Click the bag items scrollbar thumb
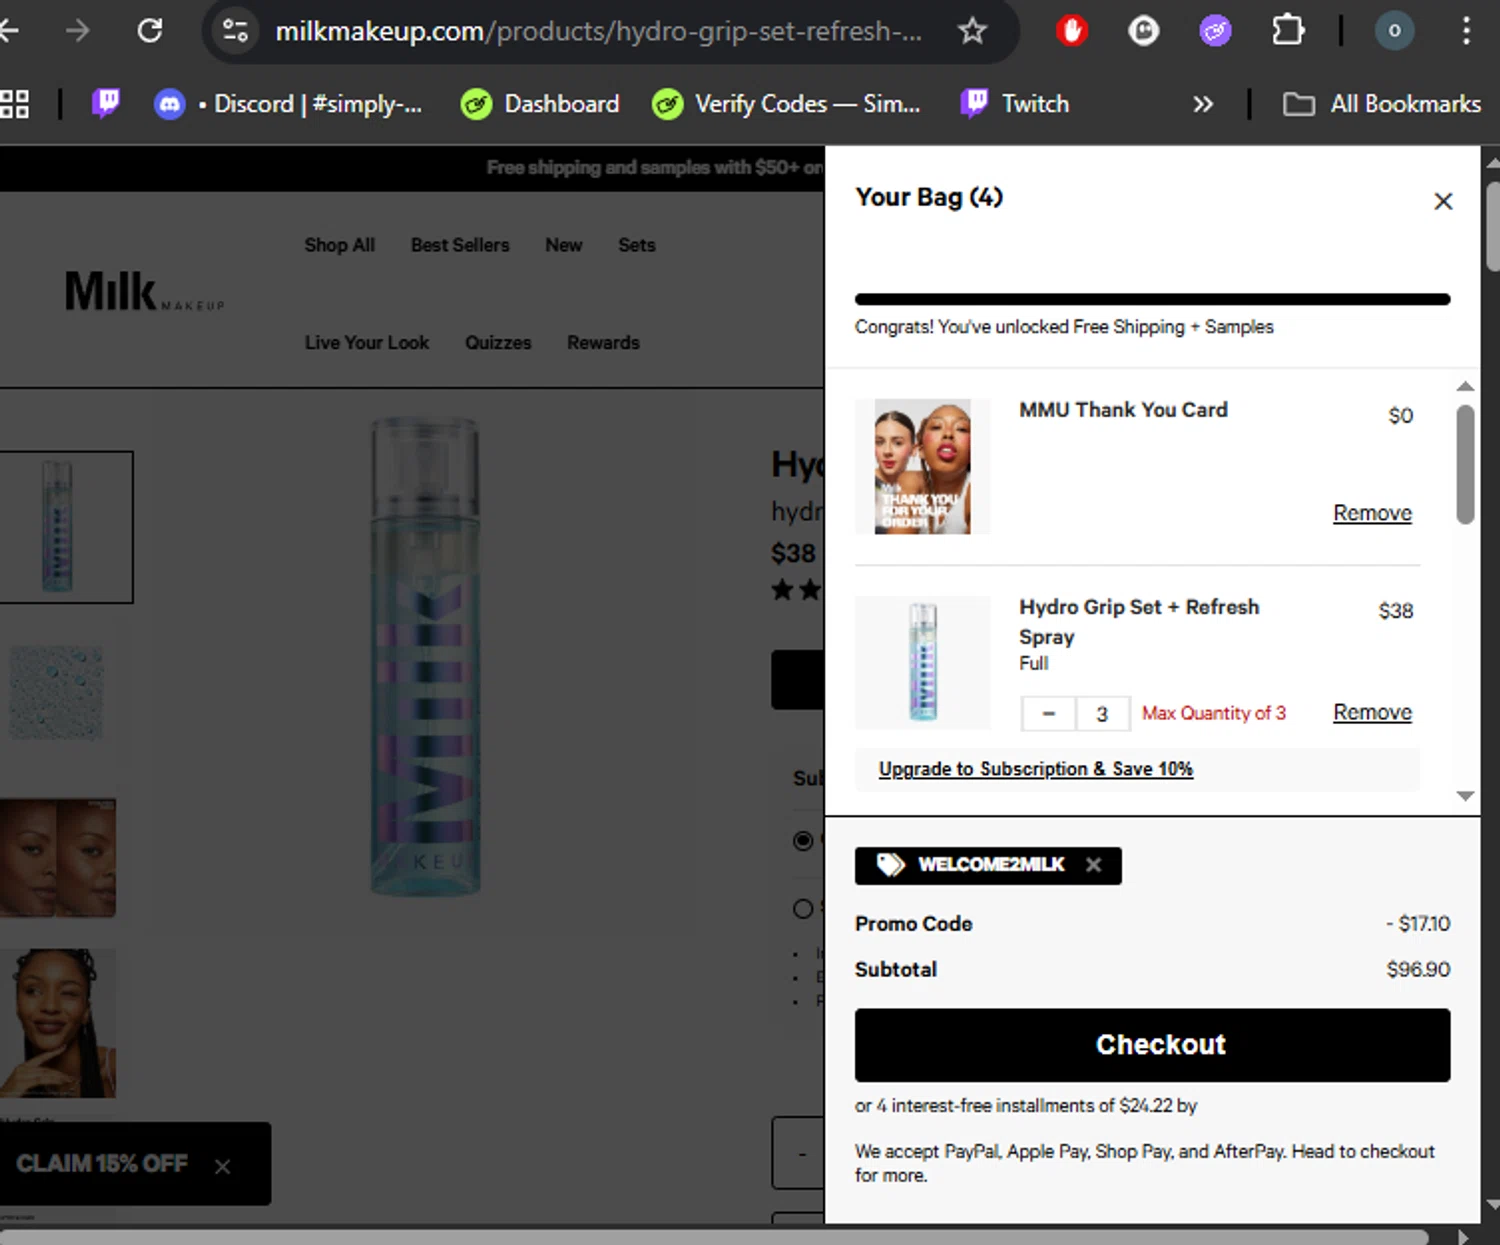The width and height of the screenshot is (1500, 1245). coord(1465,464)
